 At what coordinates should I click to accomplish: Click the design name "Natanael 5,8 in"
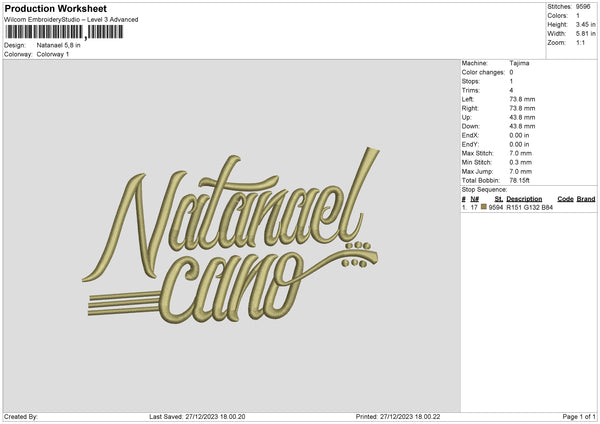pyautogui.click(x=59, y=45)
